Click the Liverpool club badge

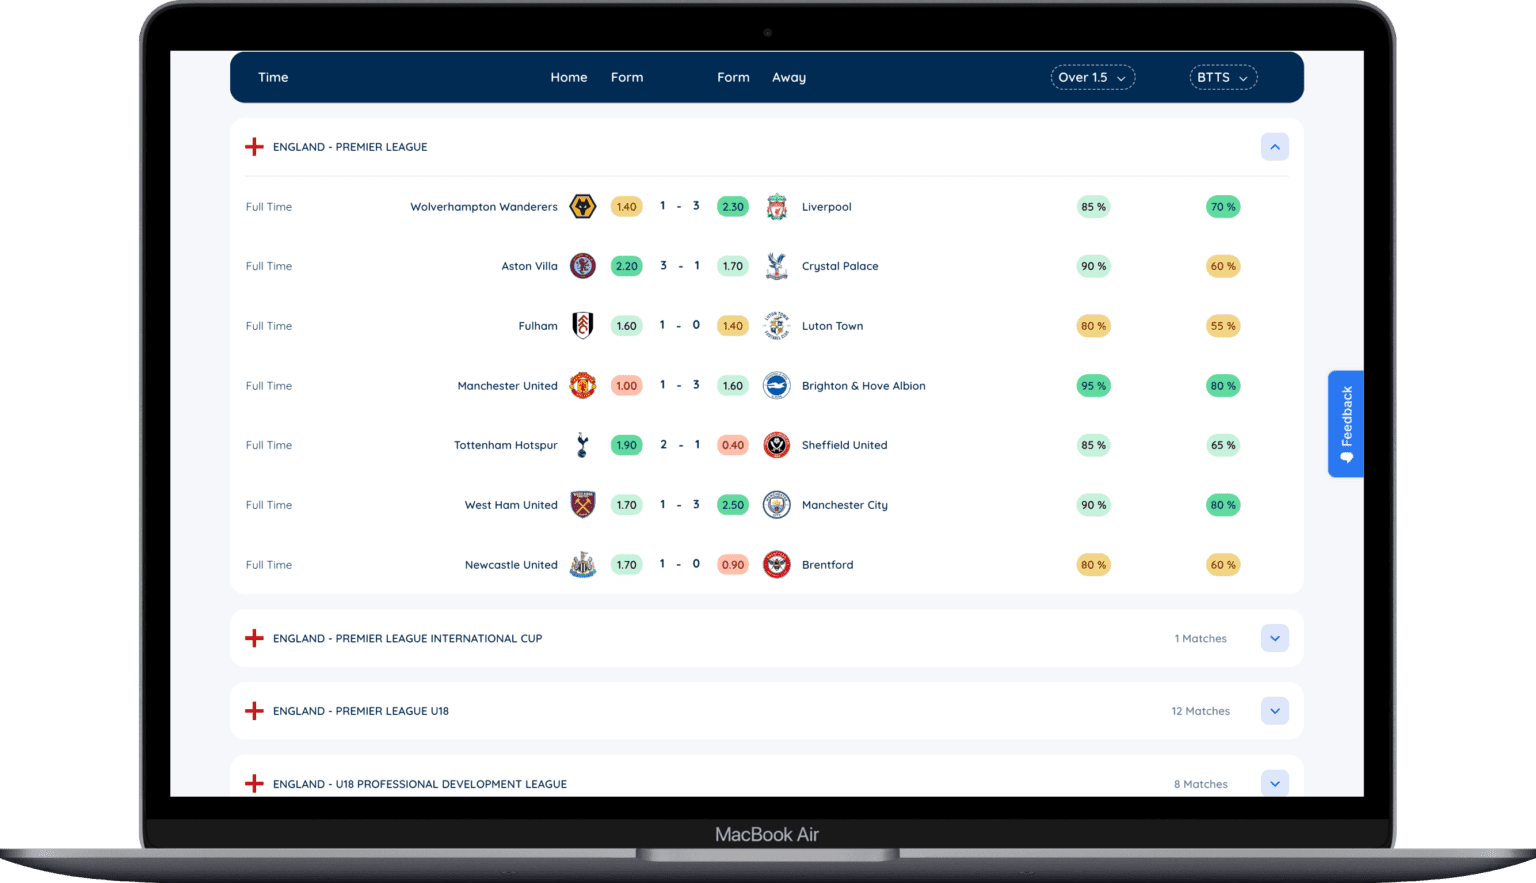[777, 206]
